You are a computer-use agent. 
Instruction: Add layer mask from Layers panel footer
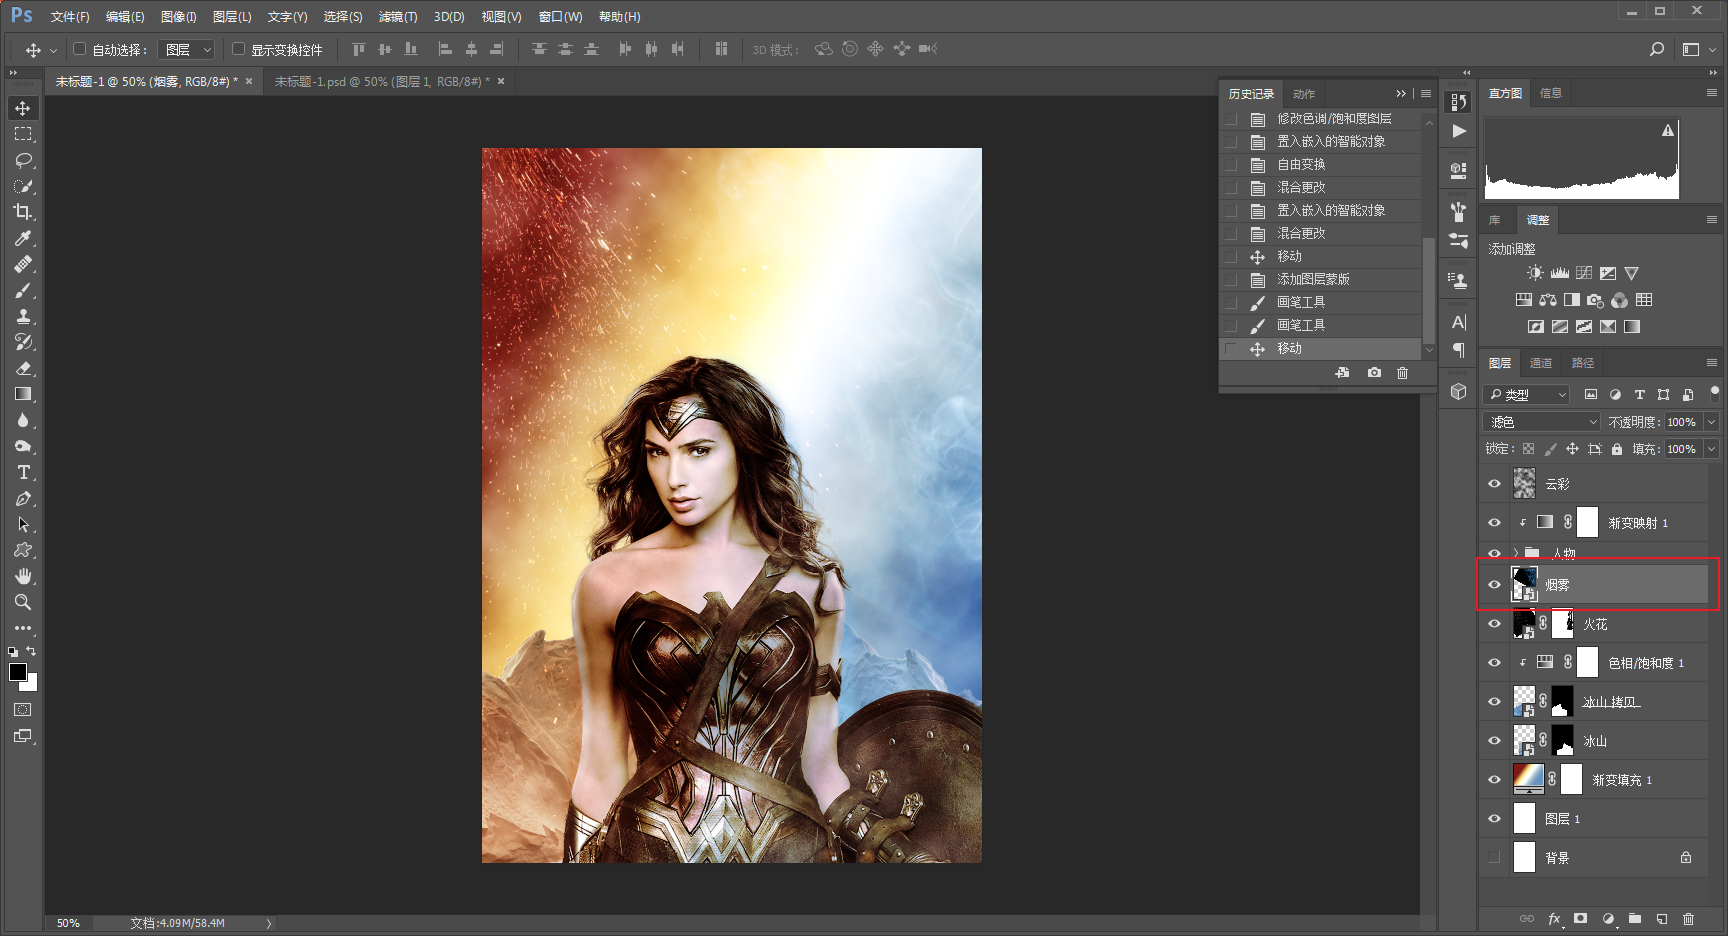[x=1580, y=918]
